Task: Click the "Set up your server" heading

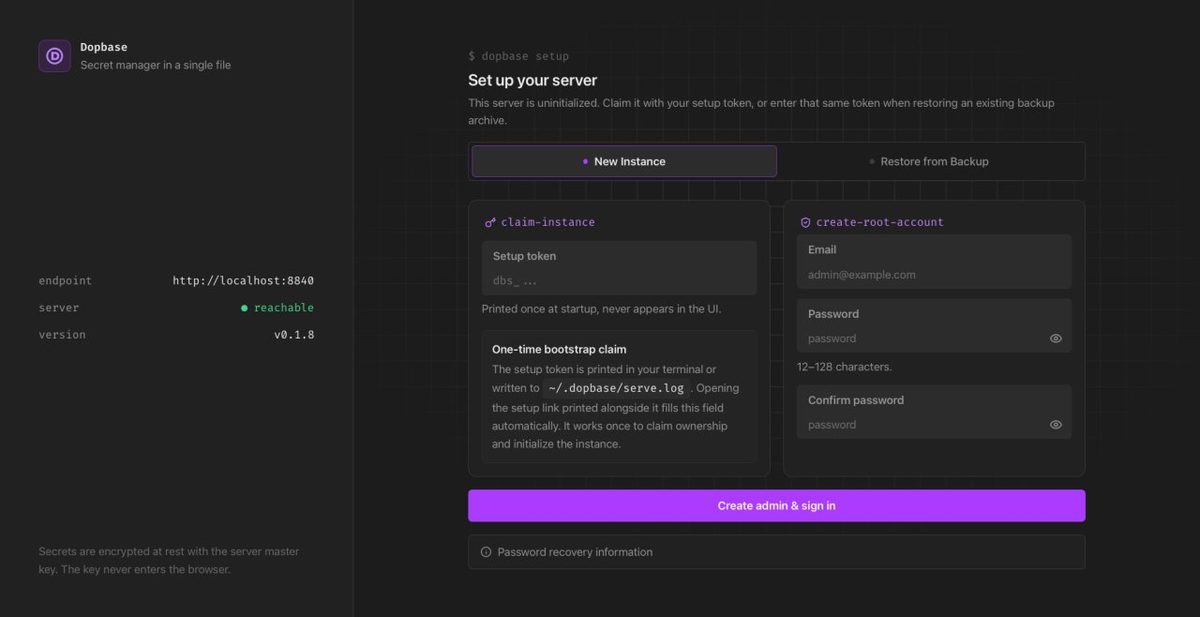Action: [533, 80]
